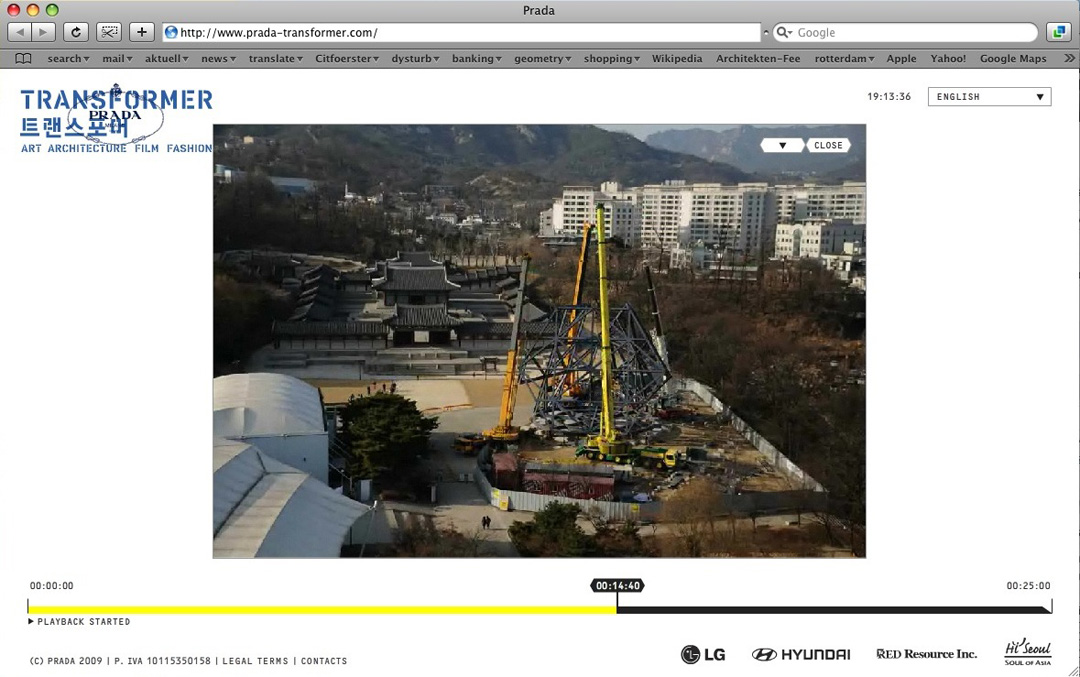Open the mail bookmarks folder
The height and width of the screenshot is (677, 1080).
(x=117, y=59)
